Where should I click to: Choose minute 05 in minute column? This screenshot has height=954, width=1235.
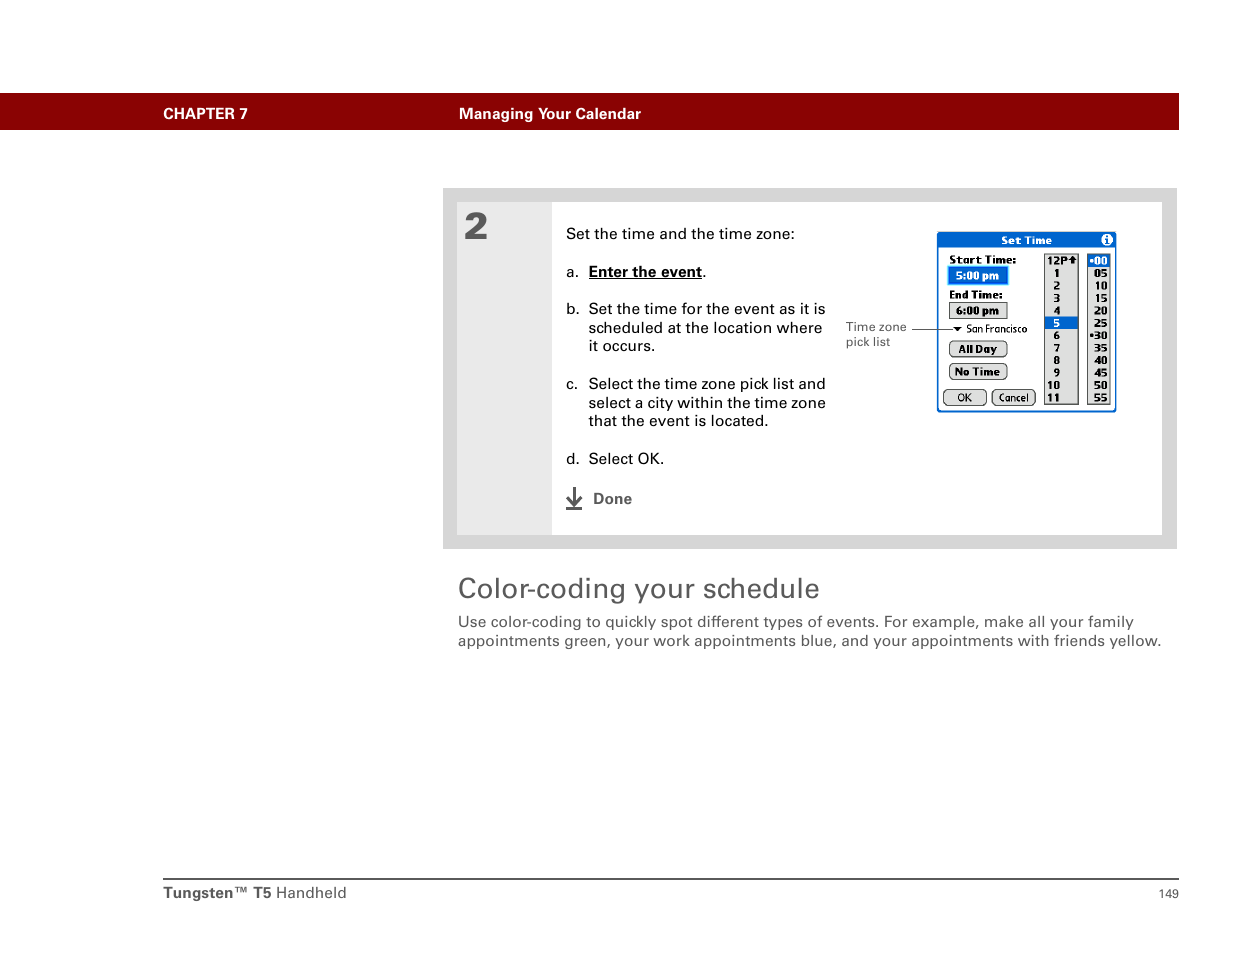tap(1100, 273)
